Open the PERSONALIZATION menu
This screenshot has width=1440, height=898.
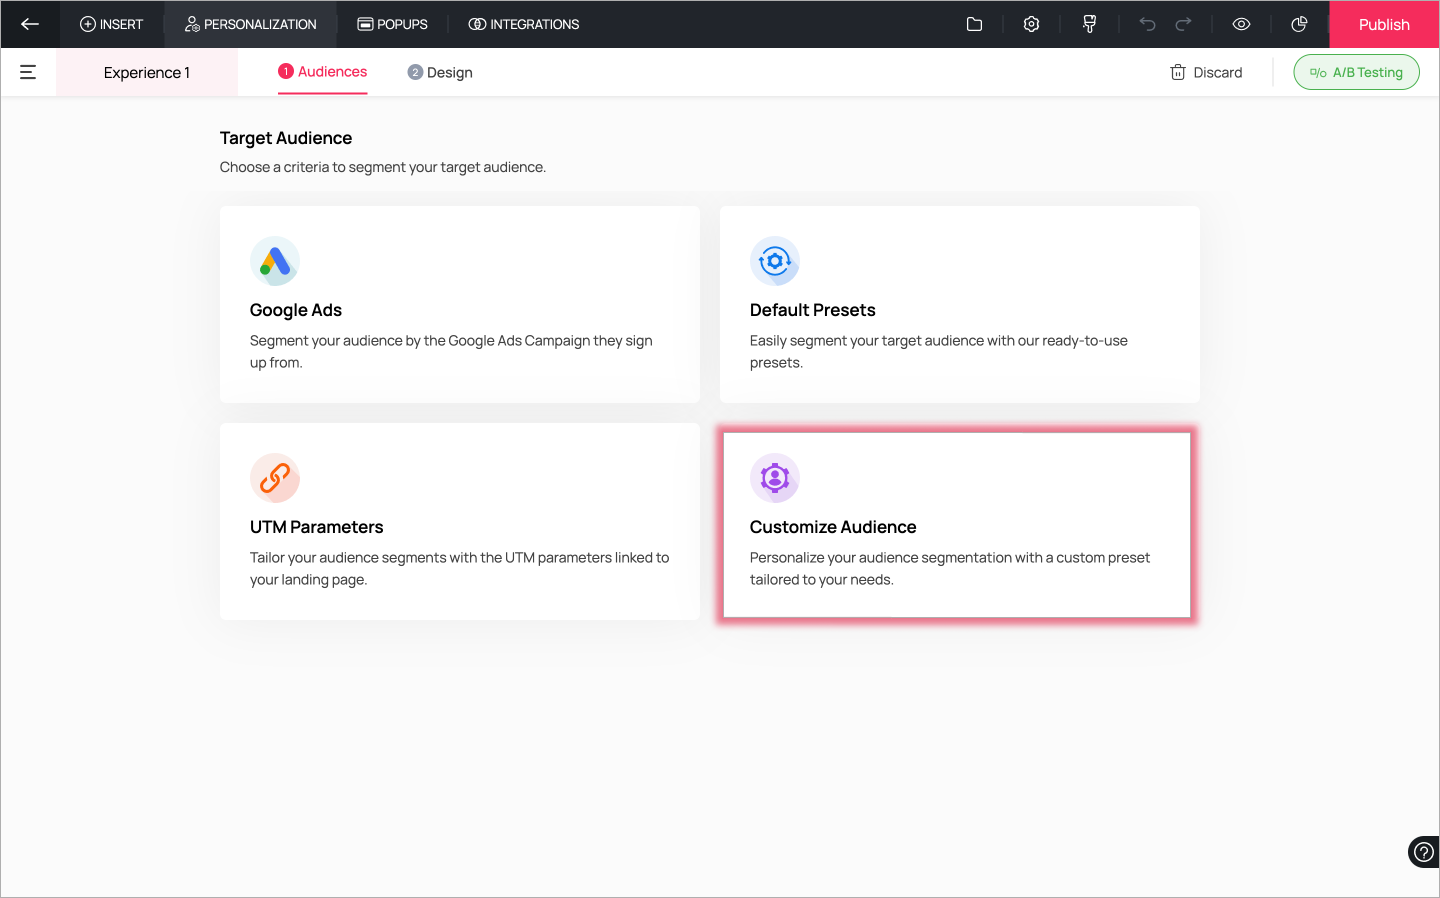[250, 24]
